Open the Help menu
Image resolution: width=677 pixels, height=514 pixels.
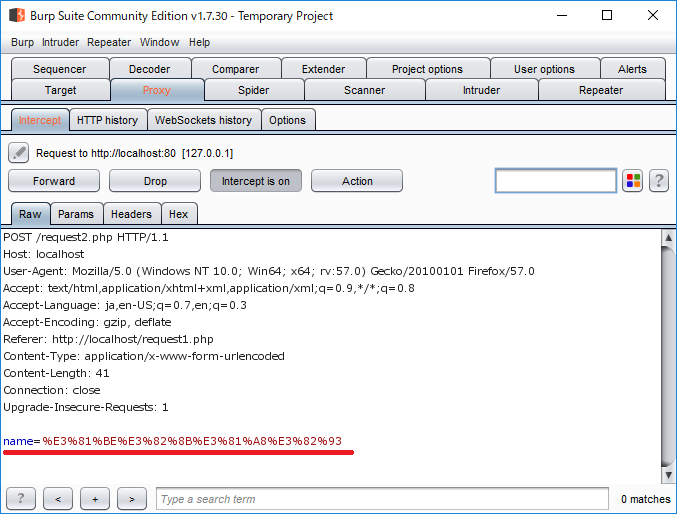click(x=199, y=42)
